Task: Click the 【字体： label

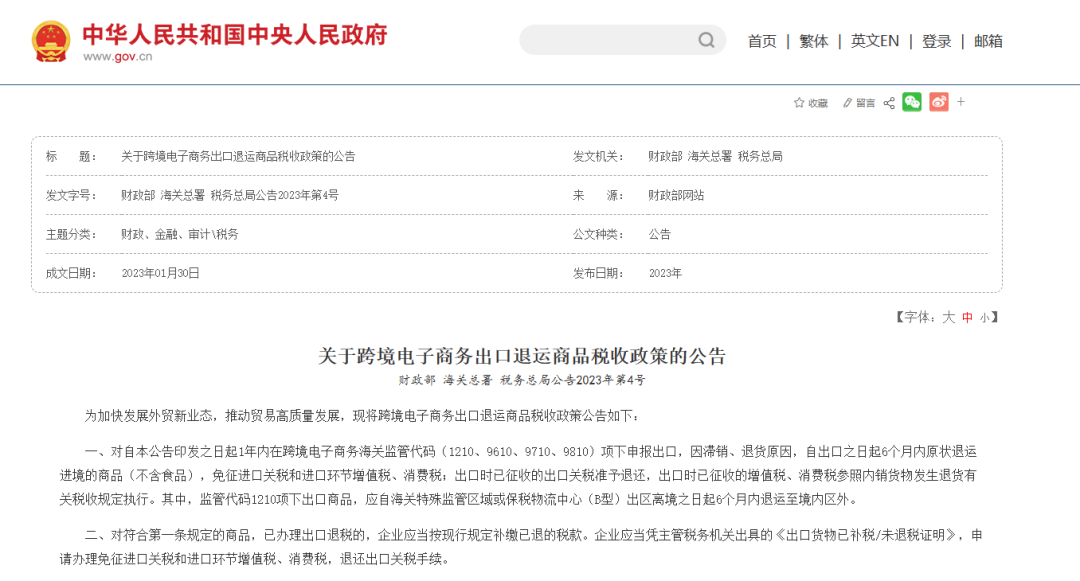Action: [915, 317]
